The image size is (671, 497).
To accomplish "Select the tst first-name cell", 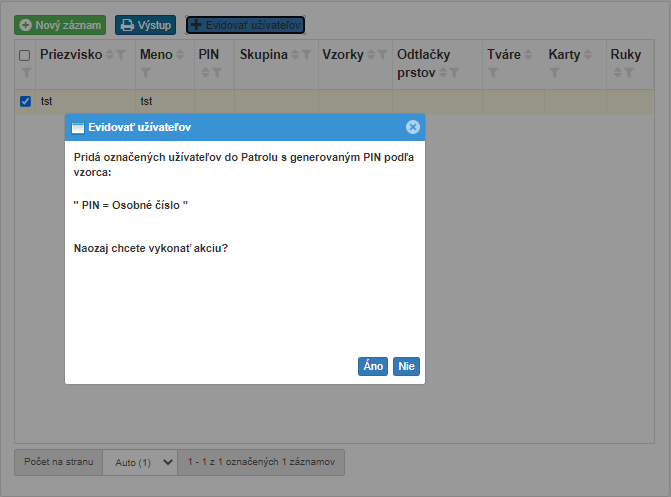I will pyautogui.click(x=165, y=101).
